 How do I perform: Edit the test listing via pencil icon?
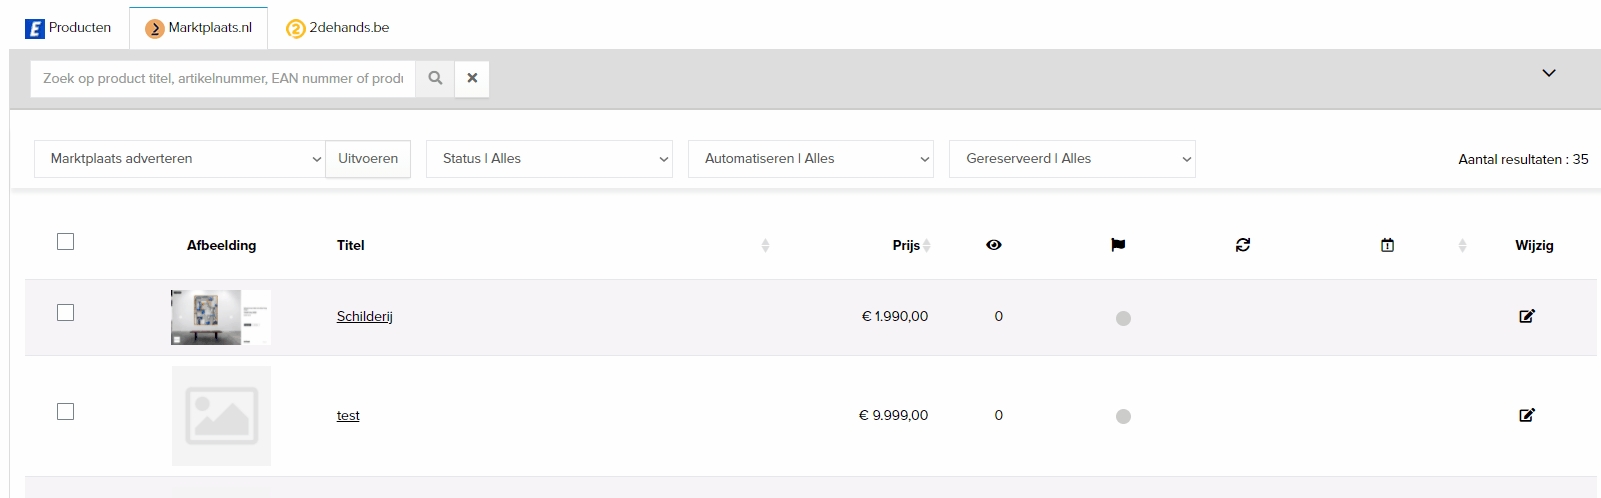(1527, 415)
